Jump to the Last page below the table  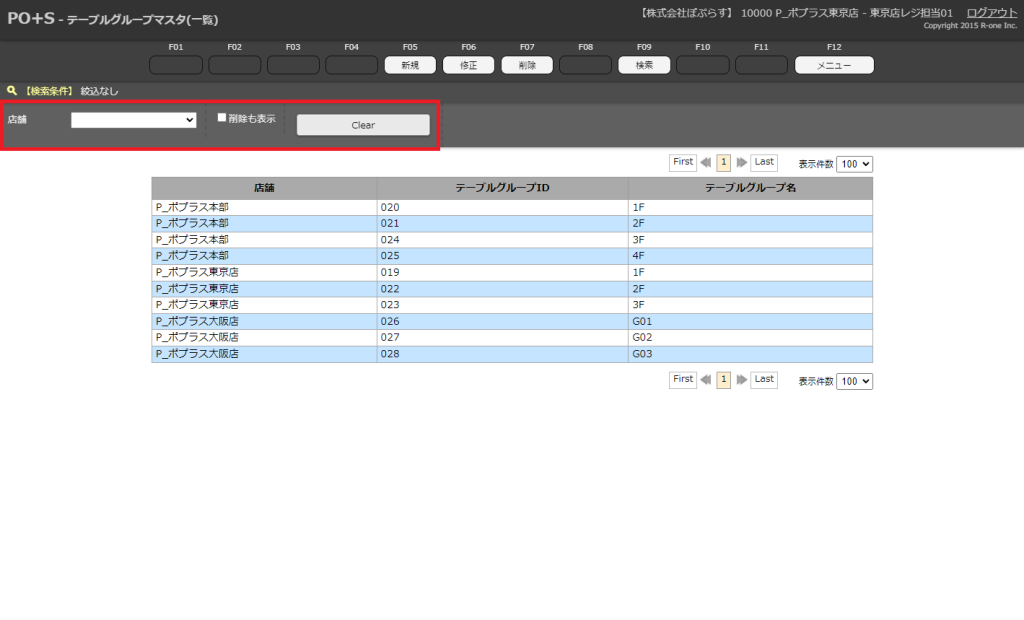coord(764,379)
